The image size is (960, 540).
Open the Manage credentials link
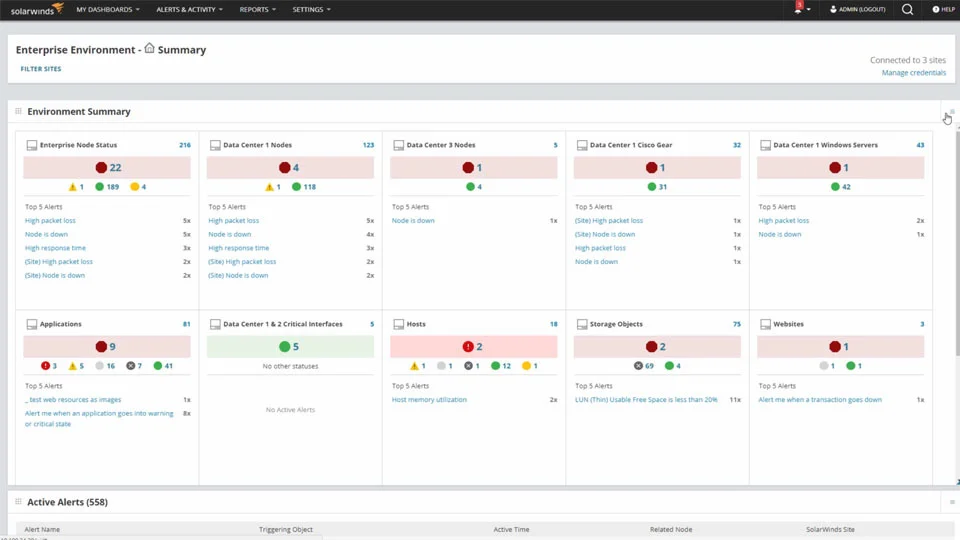(x=913, y=73)
